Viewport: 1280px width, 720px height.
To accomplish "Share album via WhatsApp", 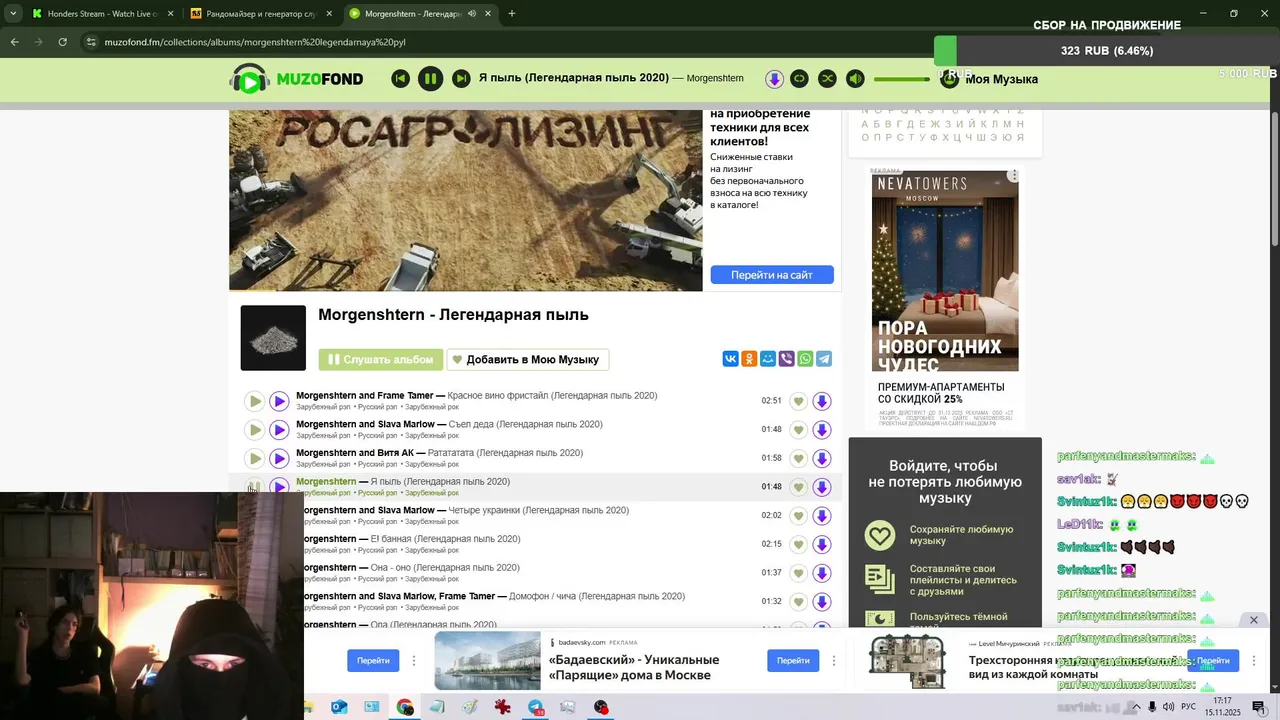I will (x=805, y=359).
